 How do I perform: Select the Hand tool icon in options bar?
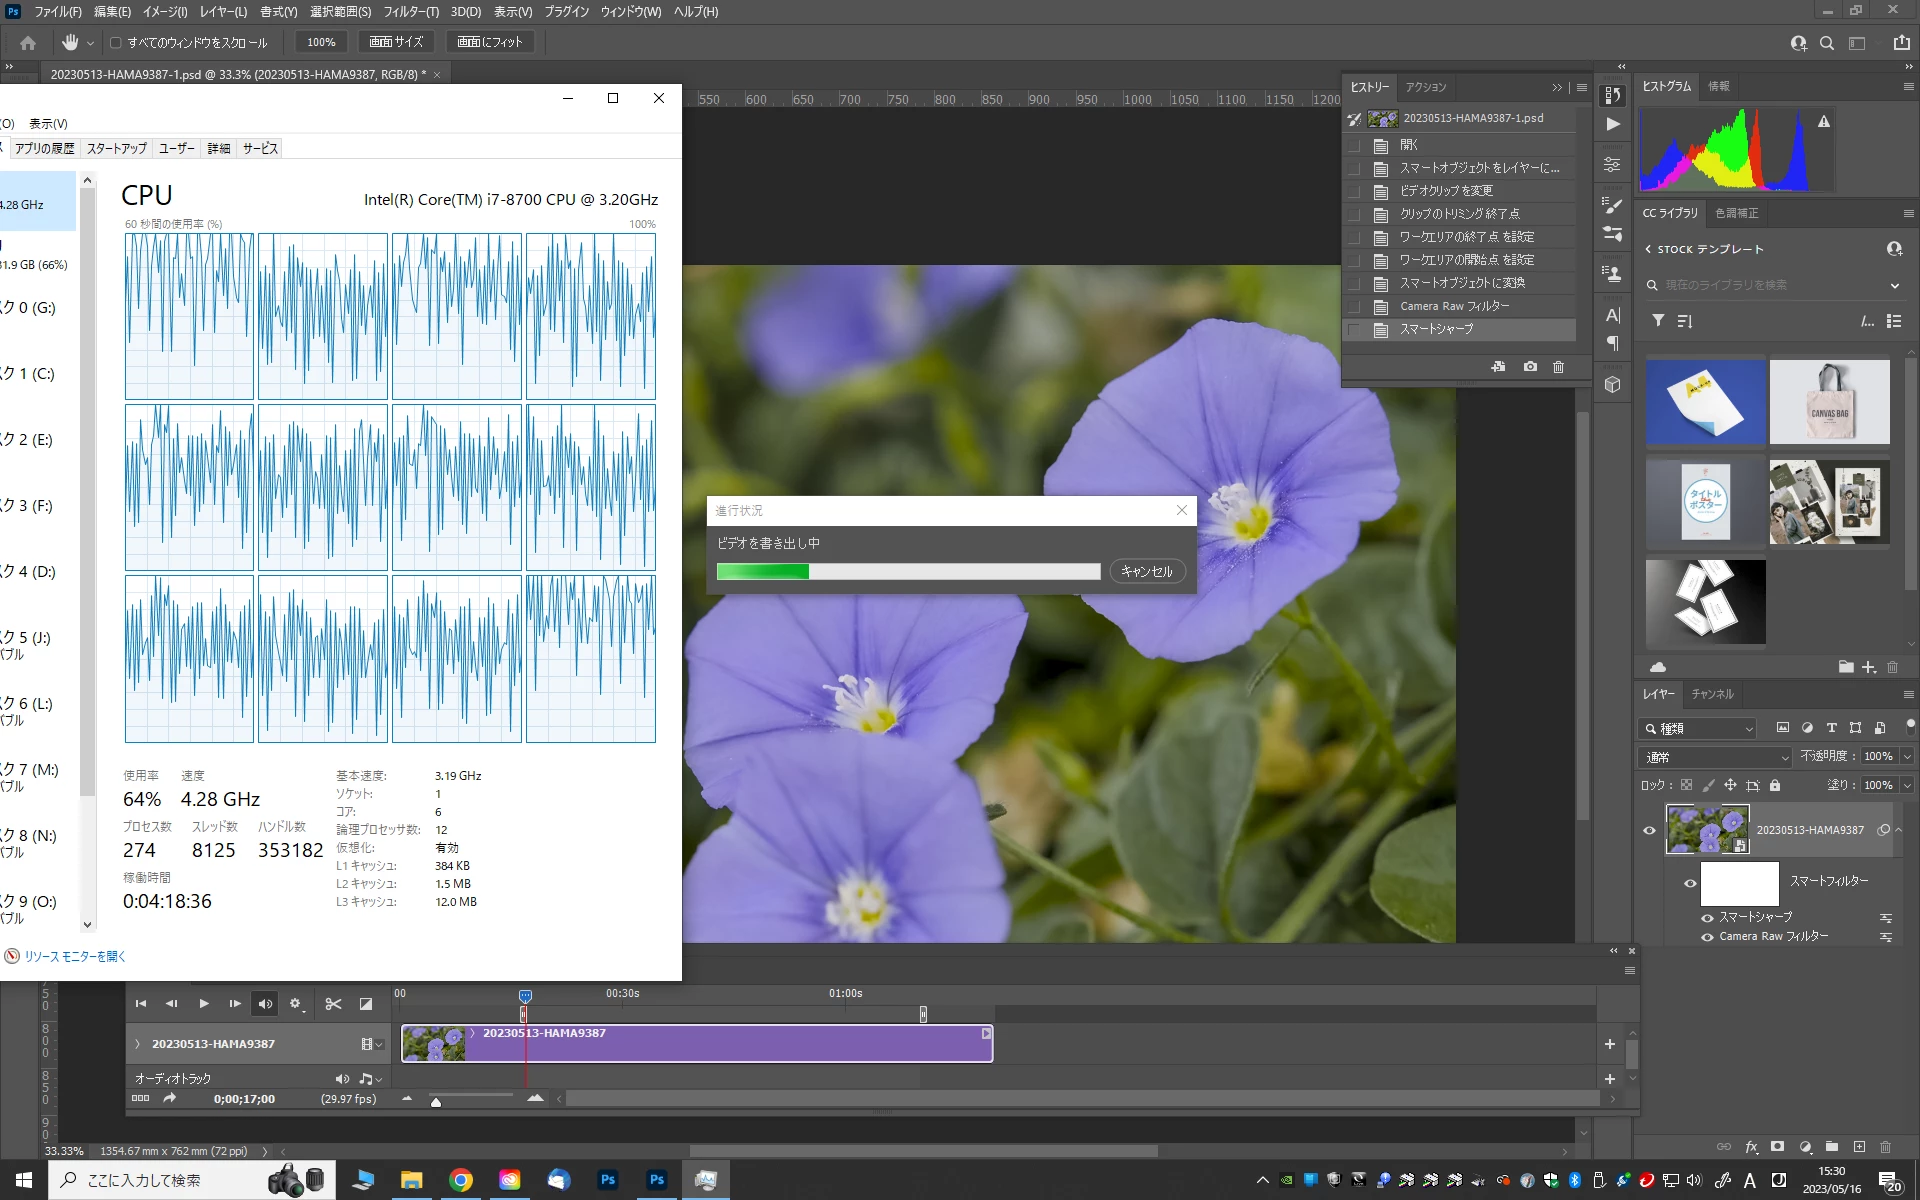point(70,42)
